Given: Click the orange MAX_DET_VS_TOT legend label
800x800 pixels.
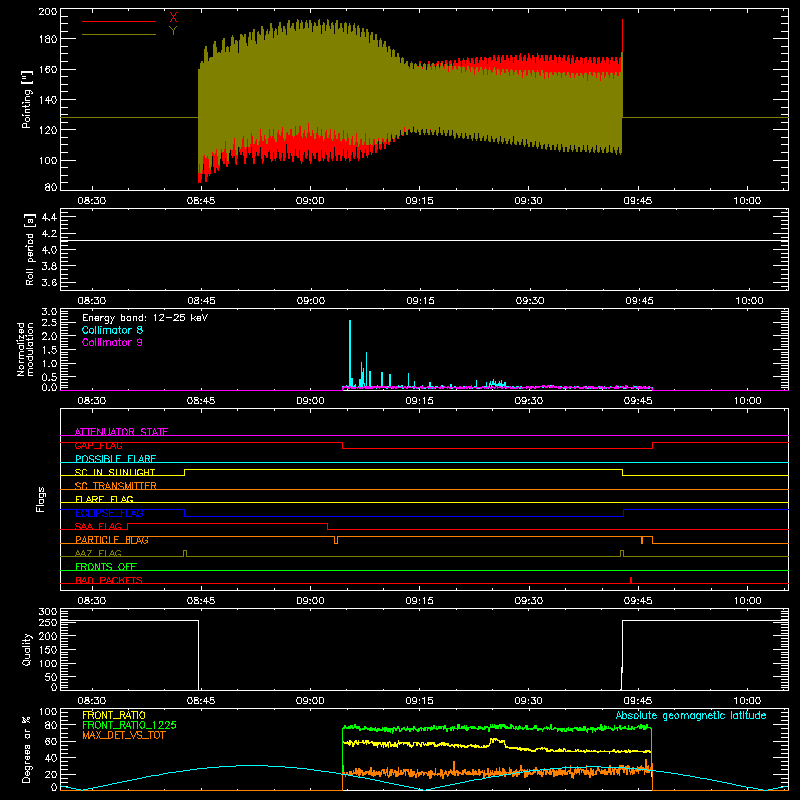Looking at the screenshot, I should point(124,735).
